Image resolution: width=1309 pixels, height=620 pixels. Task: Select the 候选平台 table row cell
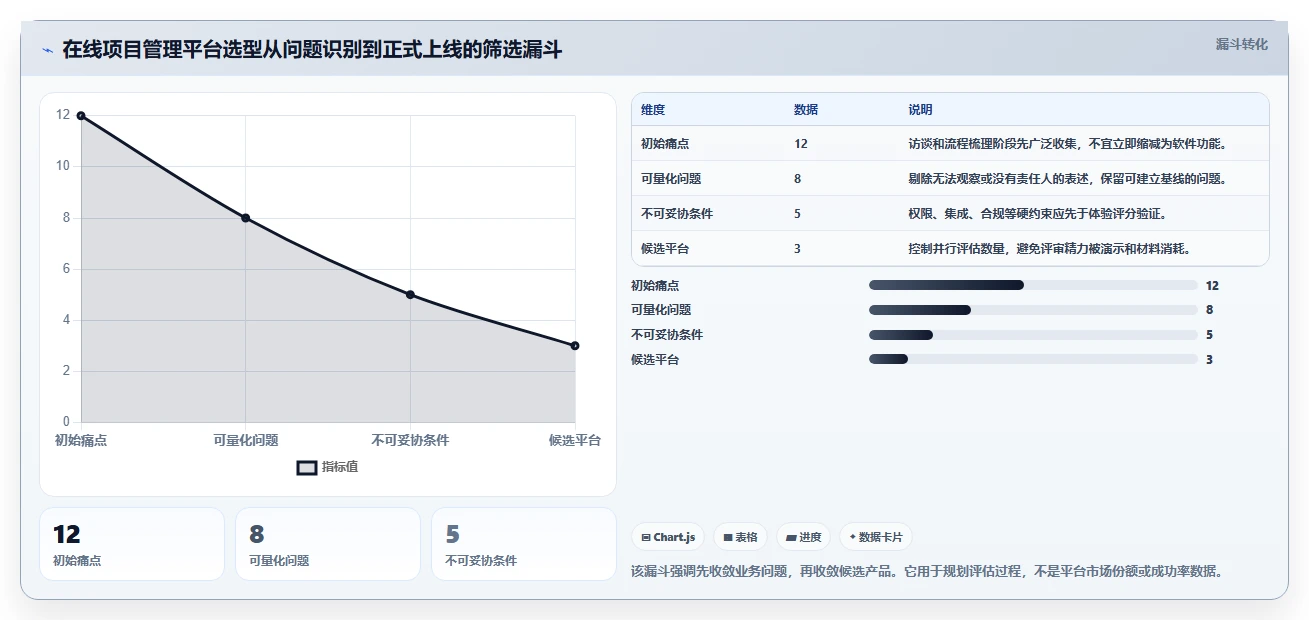[665, 249]
